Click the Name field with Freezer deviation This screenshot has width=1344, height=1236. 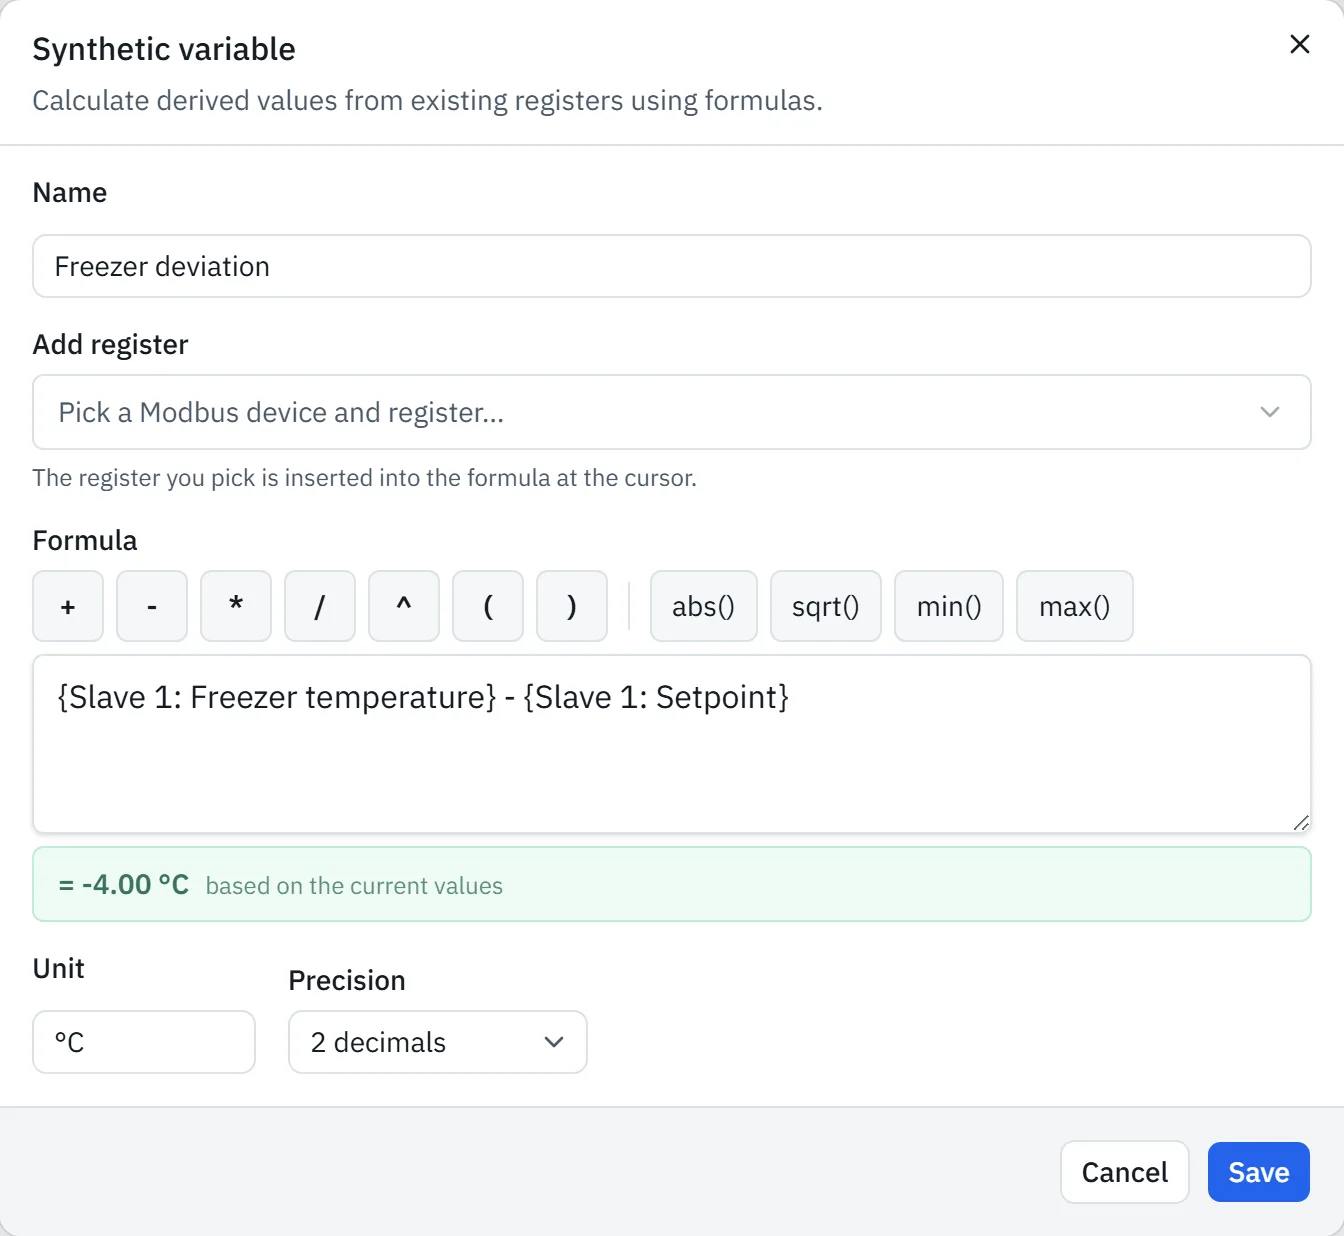coord(672,266)
